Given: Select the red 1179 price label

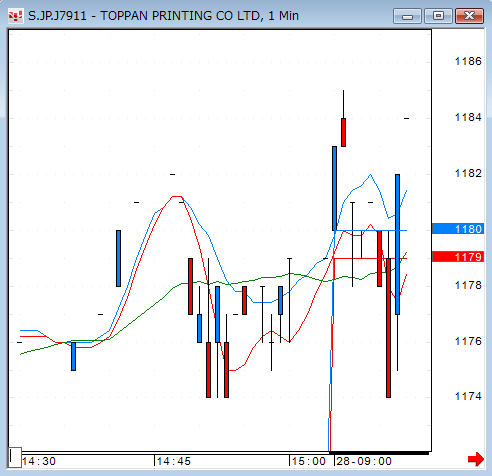Looking at the screenshot, I should [458, 257].
